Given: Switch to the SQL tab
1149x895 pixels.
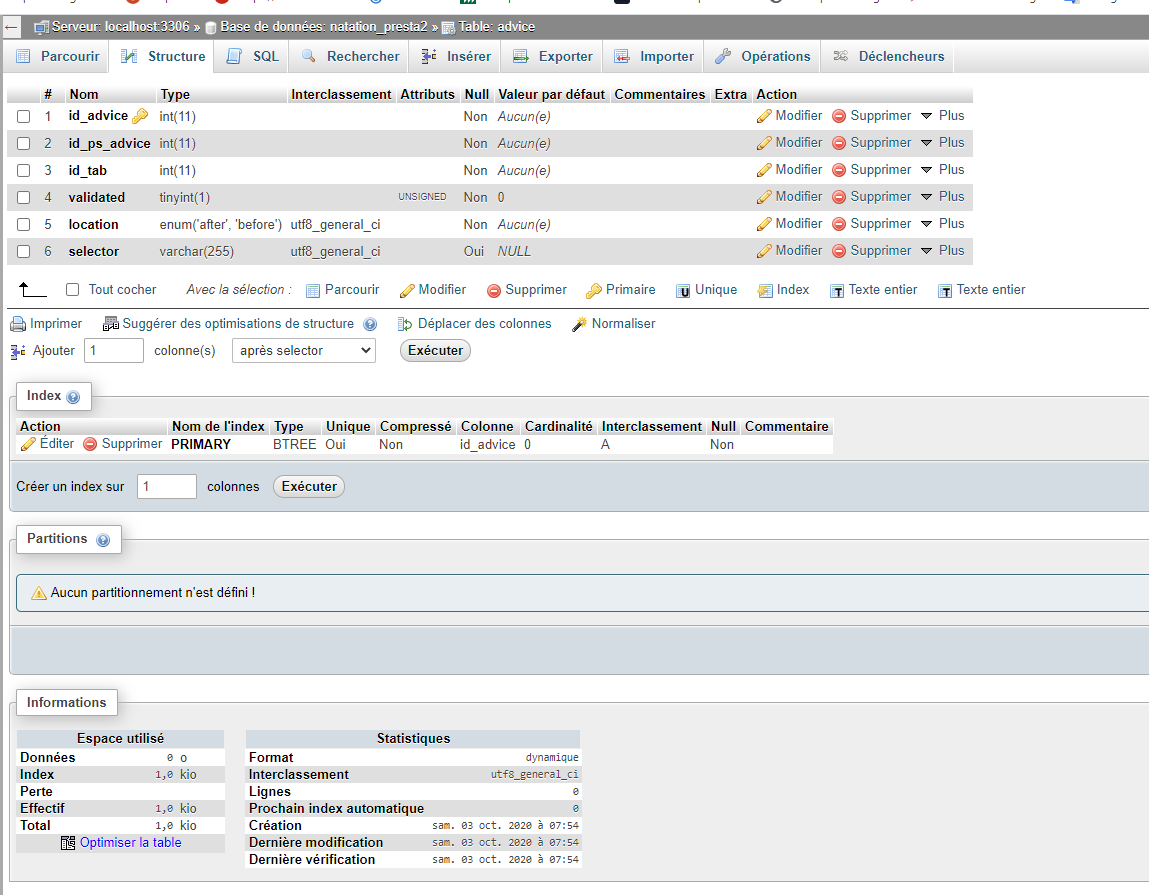Looking at the screenshot, I should (x=253, y=56).
